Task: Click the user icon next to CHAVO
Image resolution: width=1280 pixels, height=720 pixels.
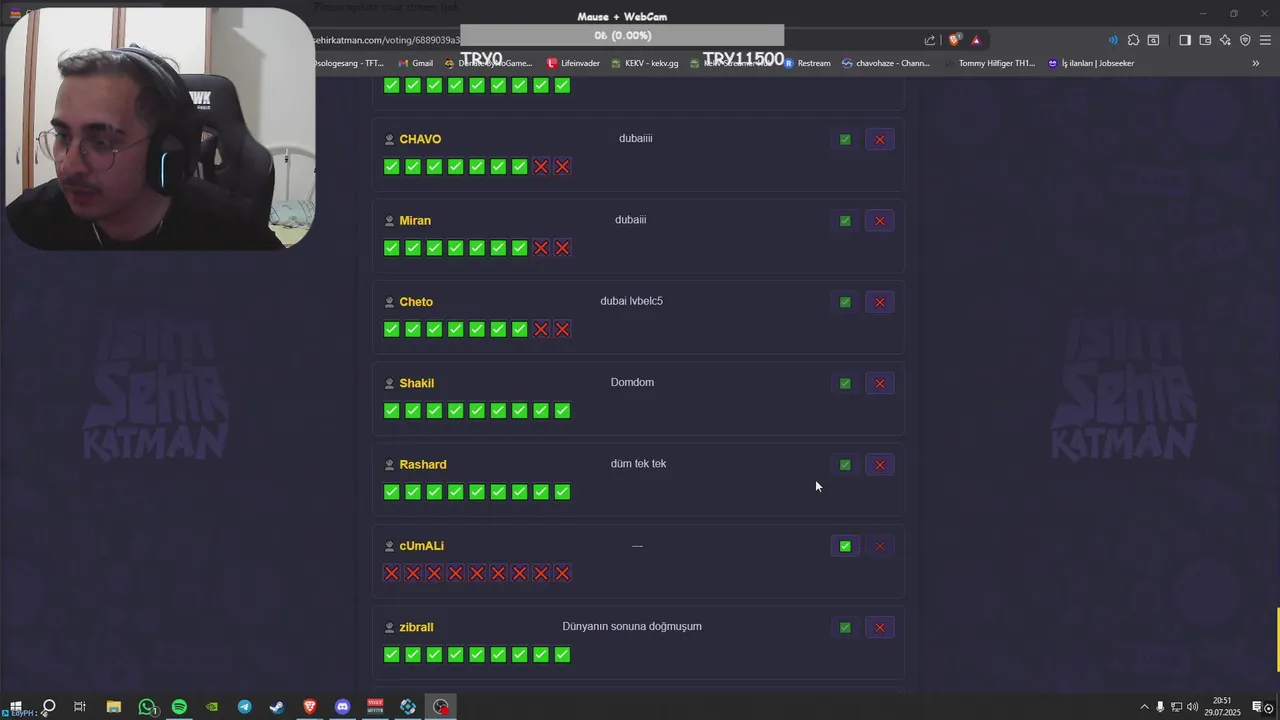Action: [x=389, y=139]
